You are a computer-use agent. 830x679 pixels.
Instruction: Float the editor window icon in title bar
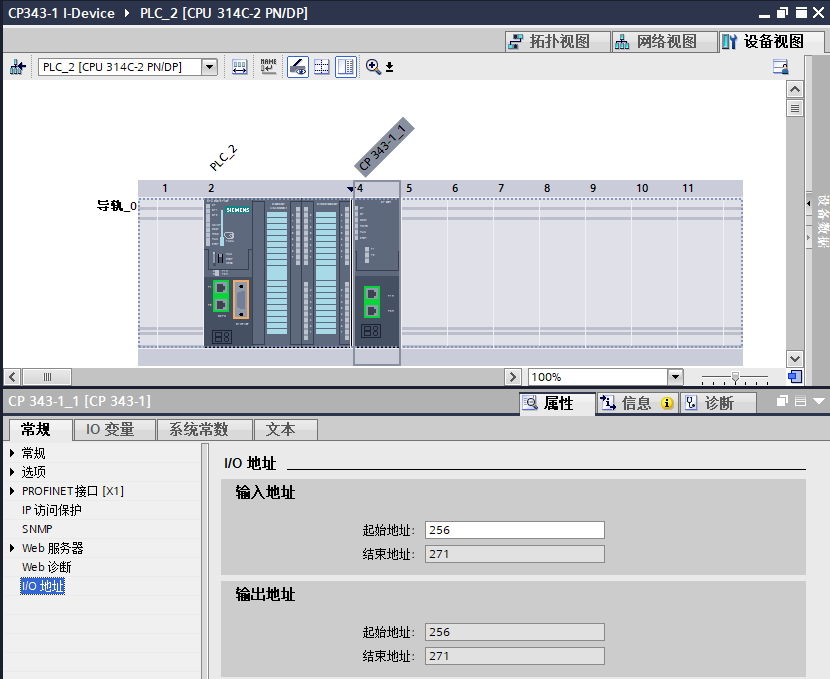pos(782,12)
